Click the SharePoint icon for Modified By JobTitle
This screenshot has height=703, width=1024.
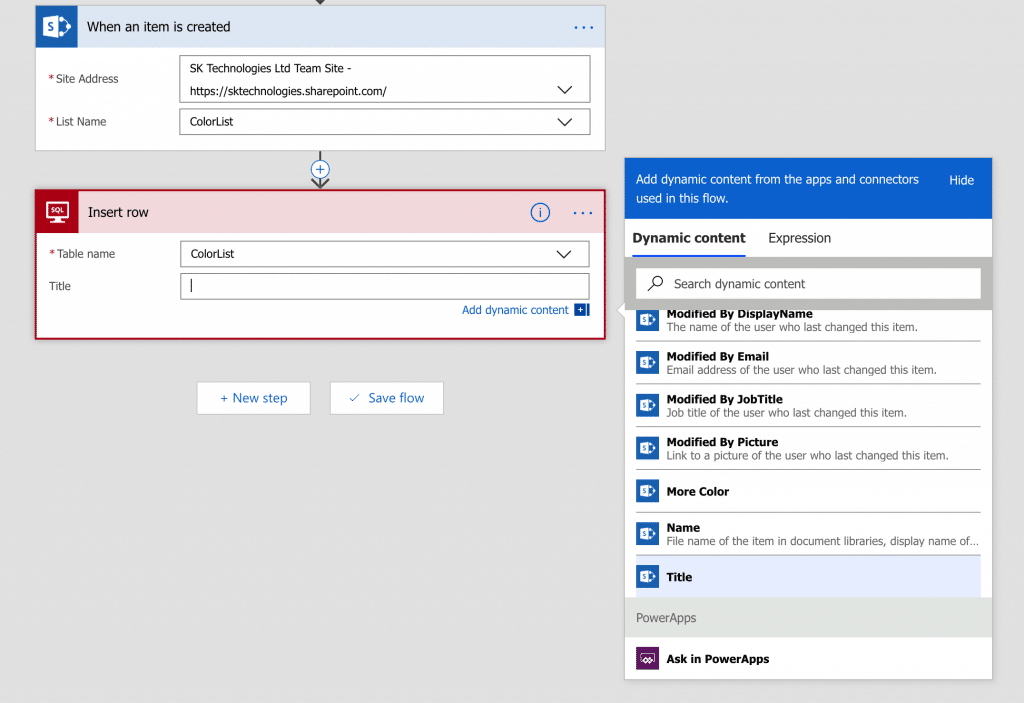click(647, 405)
